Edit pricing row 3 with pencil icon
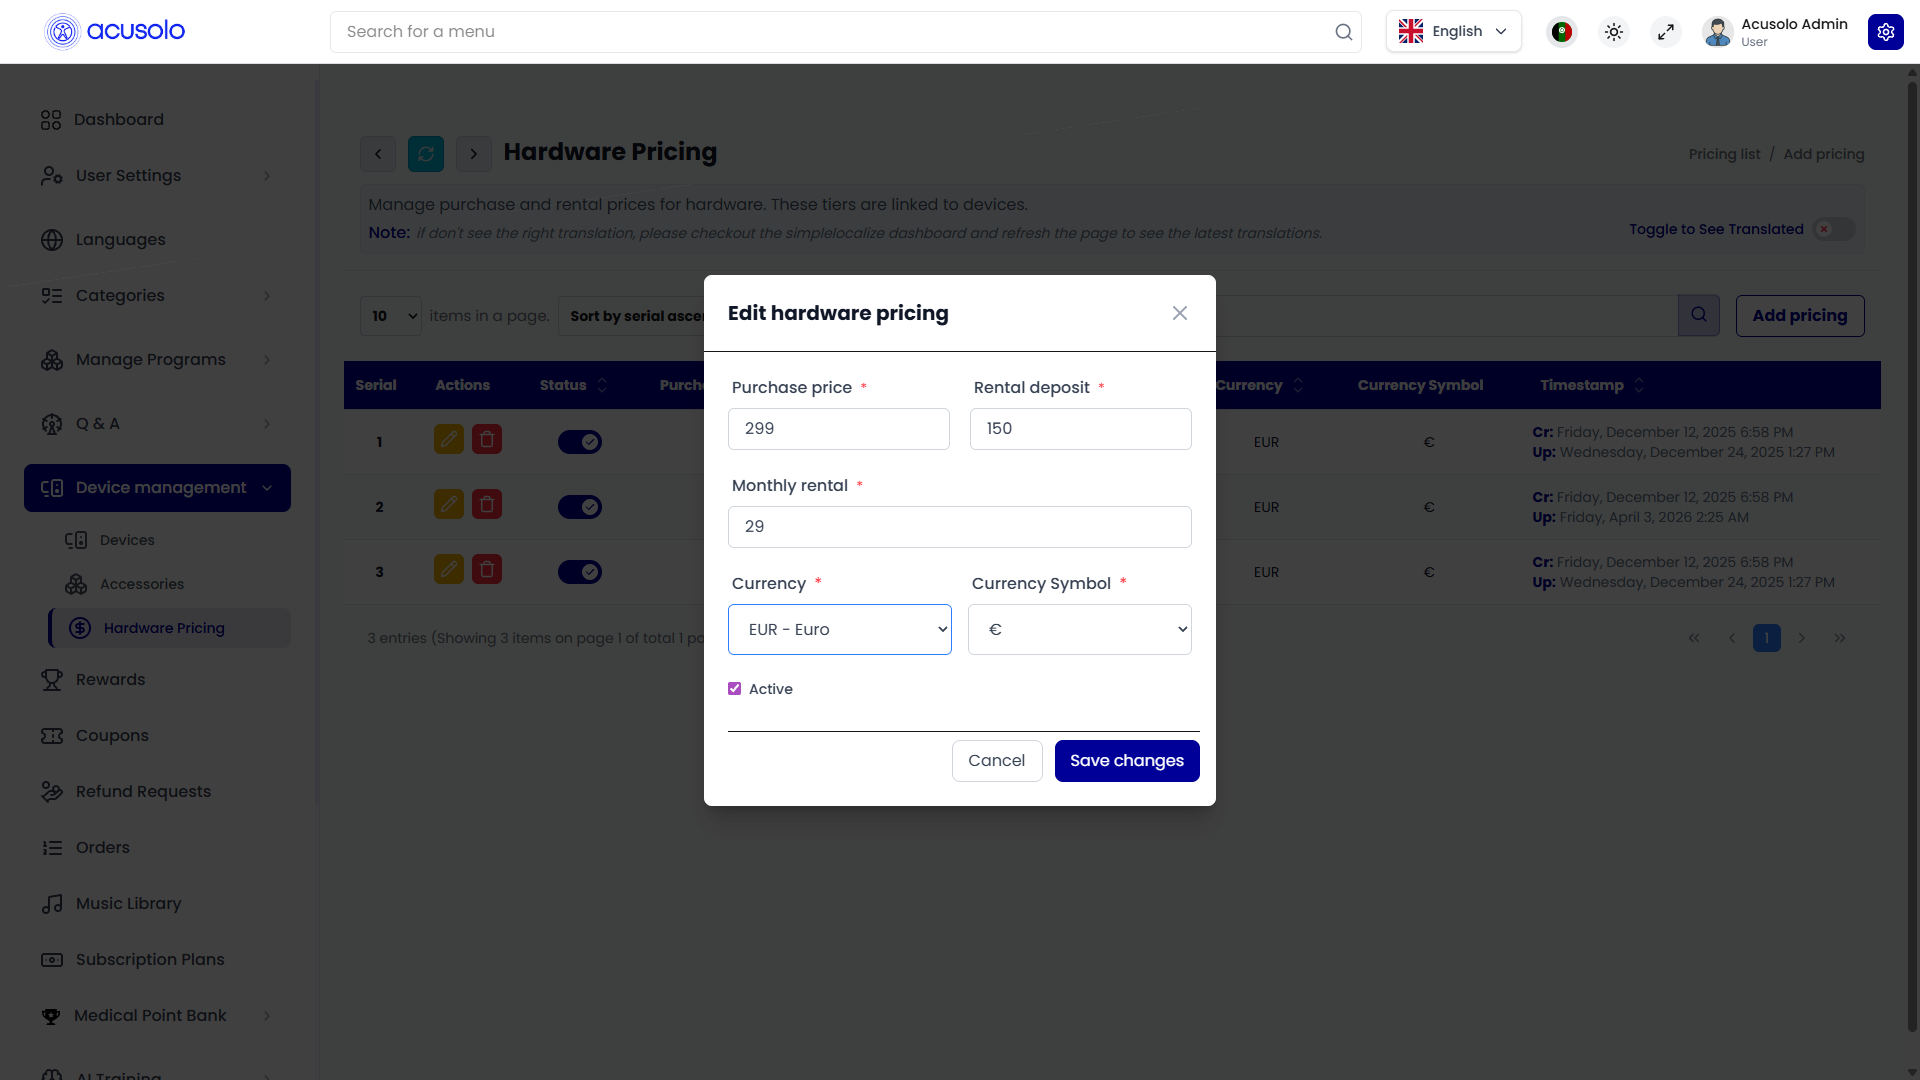This screenshot has height=1080, width=1920. 449,569
